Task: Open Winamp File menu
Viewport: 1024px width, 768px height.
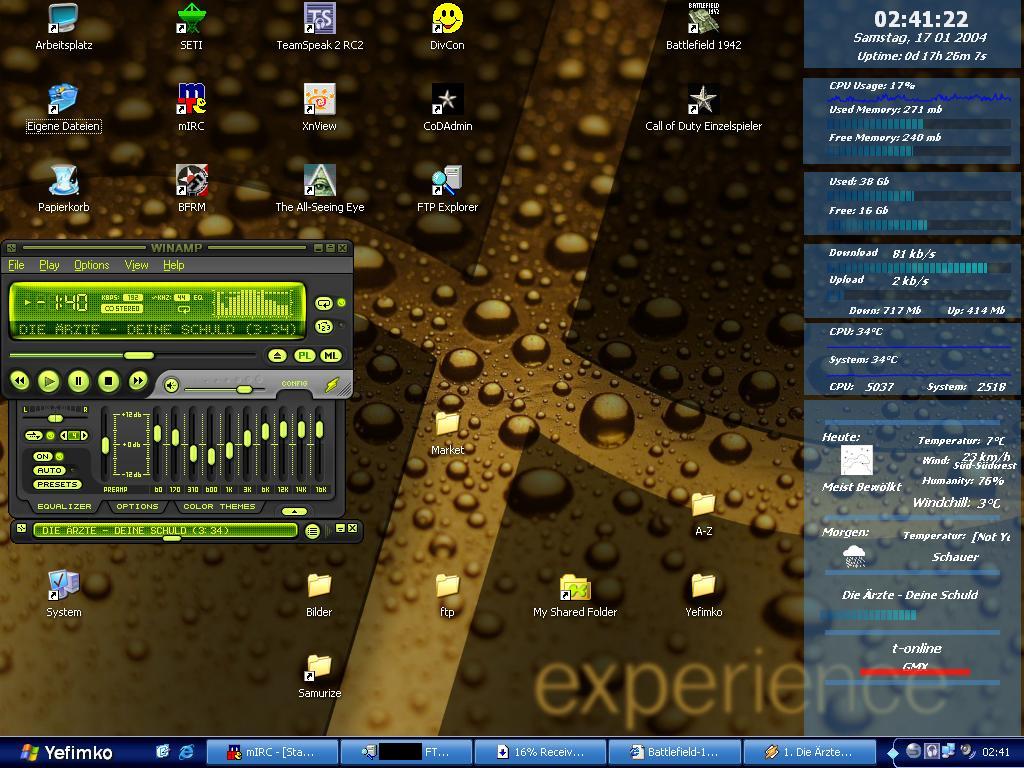Action: tap(16, 265)
